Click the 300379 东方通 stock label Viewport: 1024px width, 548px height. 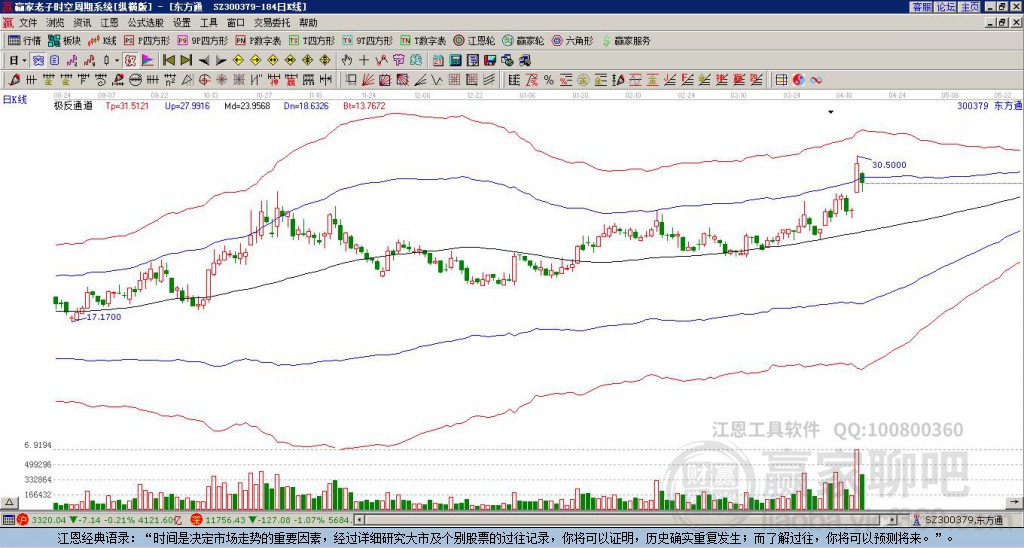click(989, 105)
